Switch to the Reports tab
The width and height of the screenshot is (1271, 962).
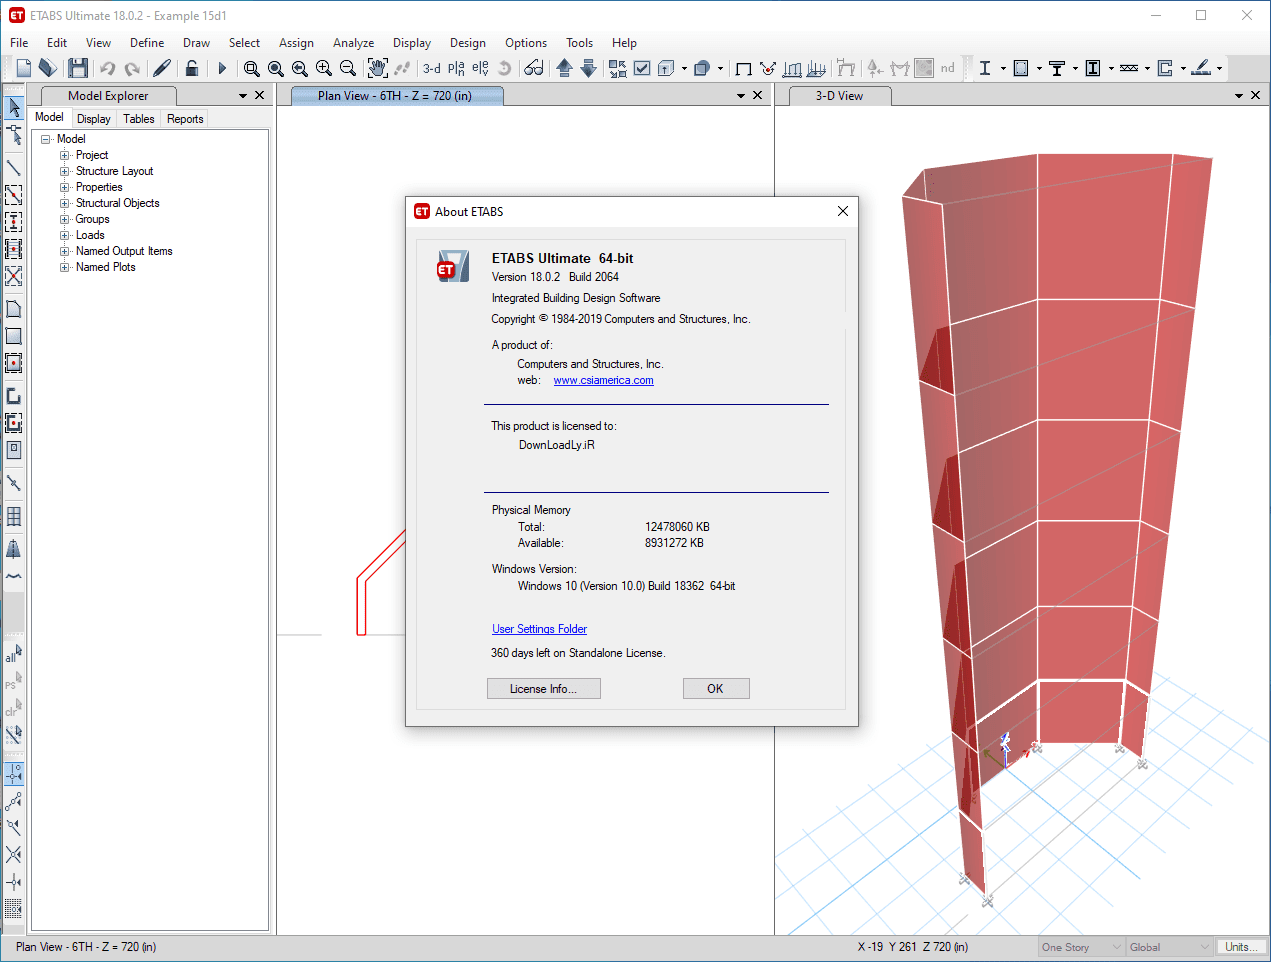point(185,119)
